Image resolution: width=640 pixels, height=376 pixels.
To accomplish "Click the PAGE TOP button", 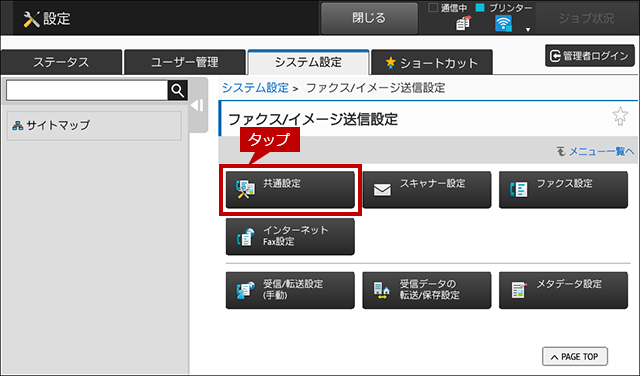I will [575, 356].
